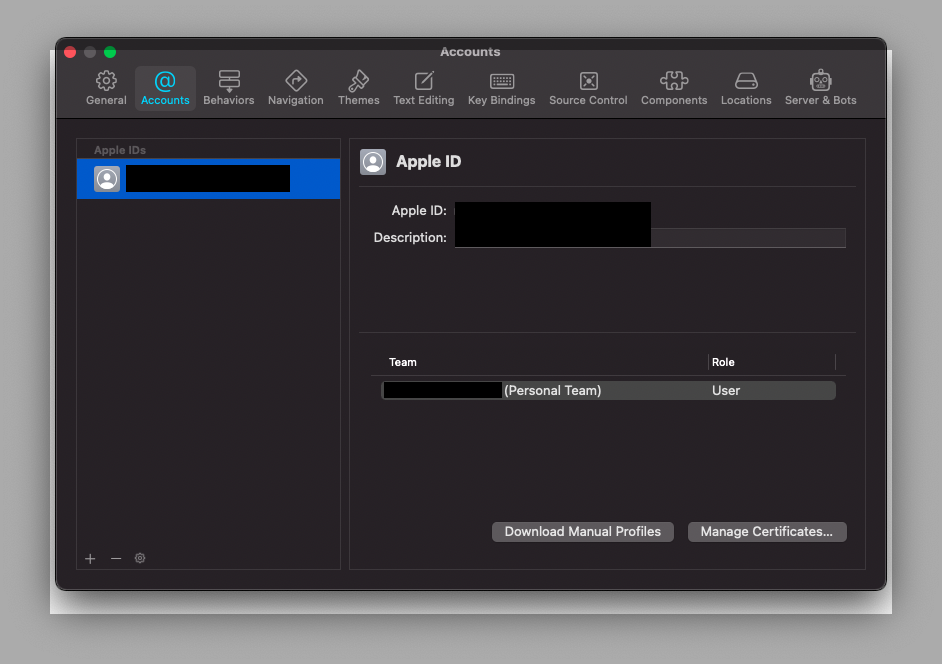Show the Locations preferences pane
The image size is (942, 664).
(x=746, y=88)
